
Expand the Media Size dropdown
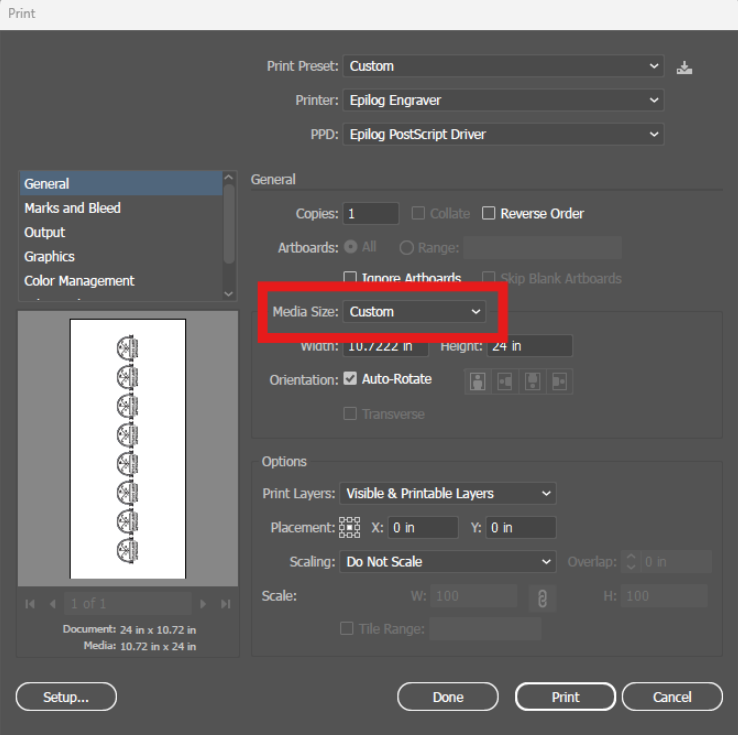[415, 312]
